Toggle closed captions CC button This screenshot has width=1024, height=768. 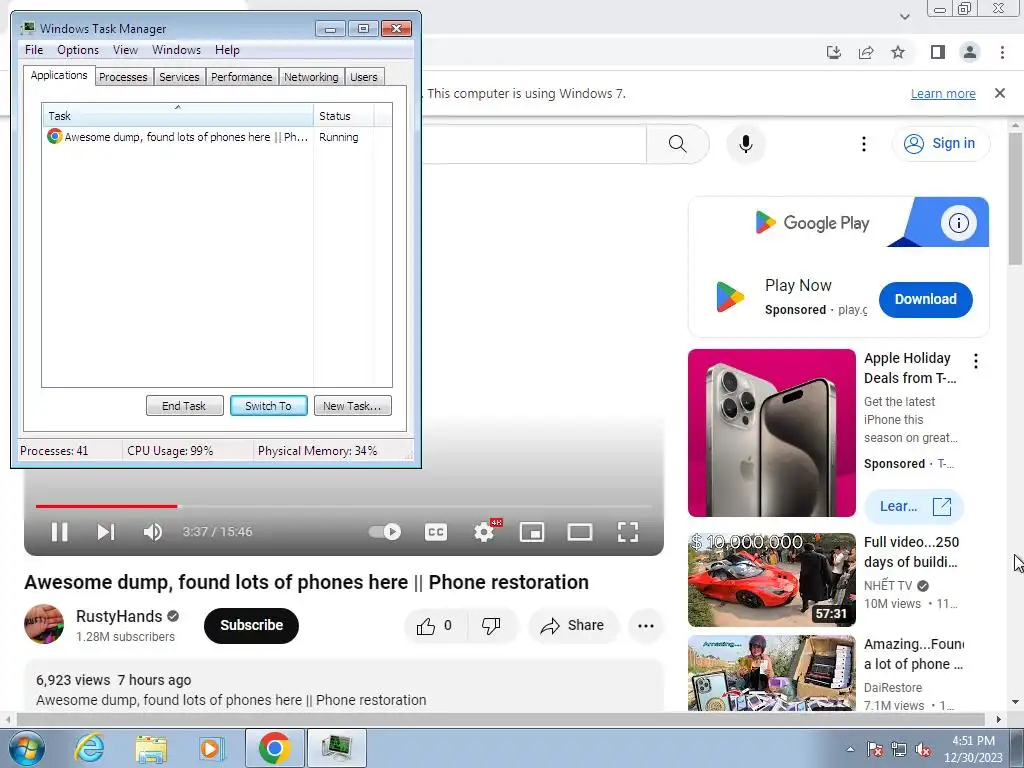(x=436, y=532)
